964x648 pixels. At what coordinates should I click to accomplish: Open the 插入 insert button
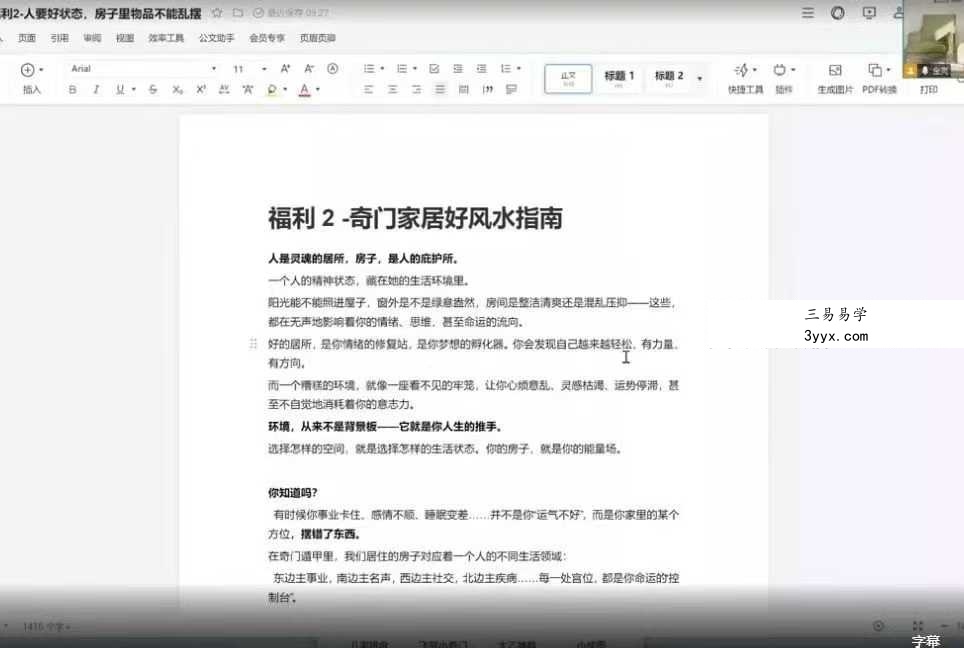coord(31,79)
